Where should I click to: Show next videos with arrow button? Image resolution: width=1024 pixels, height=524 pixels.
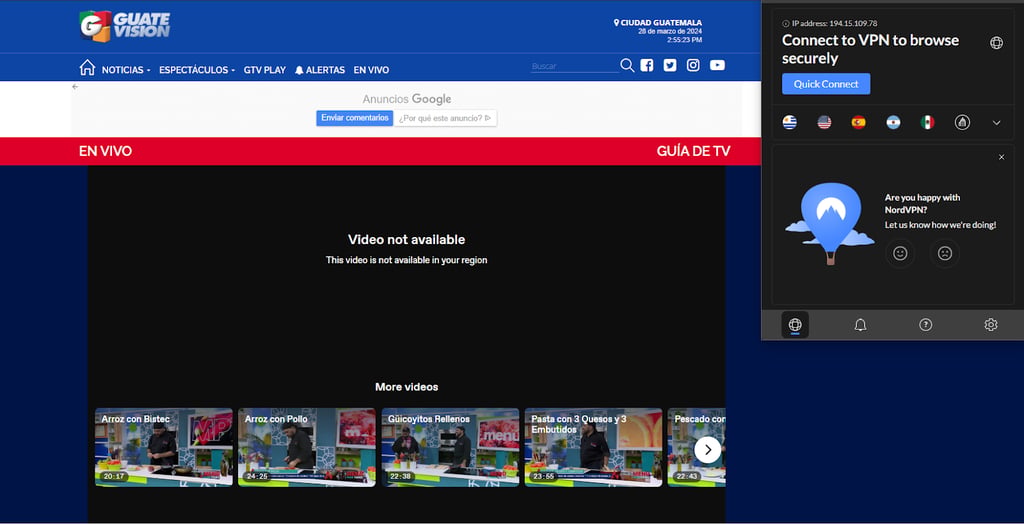(x=707, y=450)
